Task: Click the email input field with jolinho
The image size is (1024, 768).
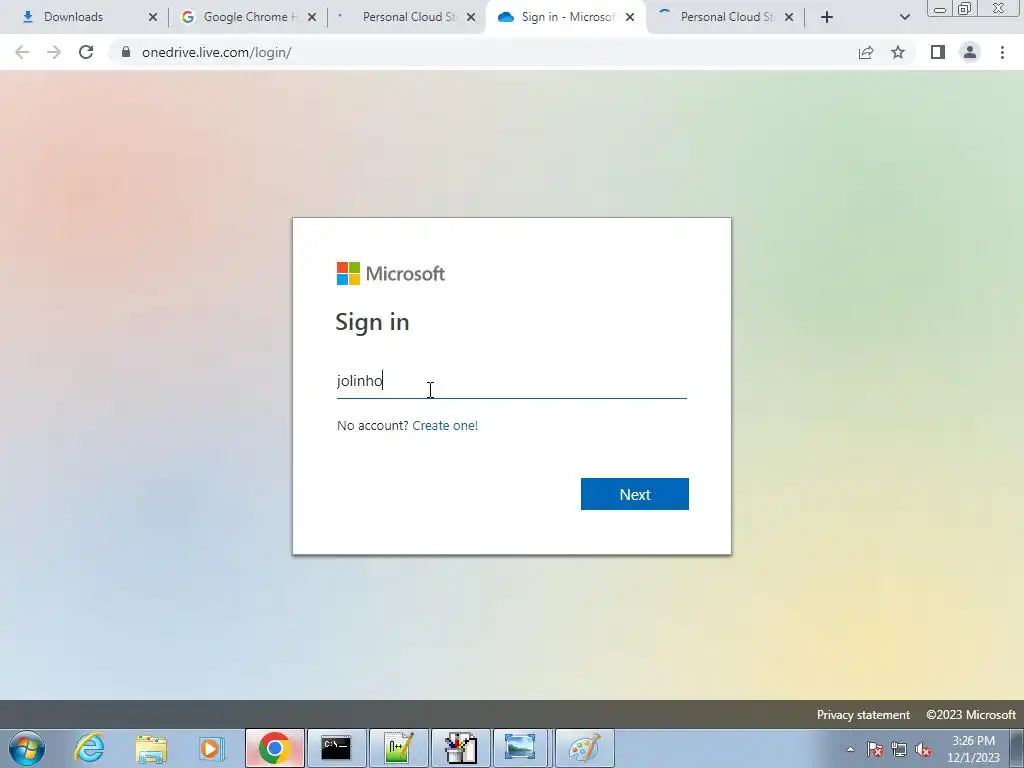Action: [x=511, y=381]
